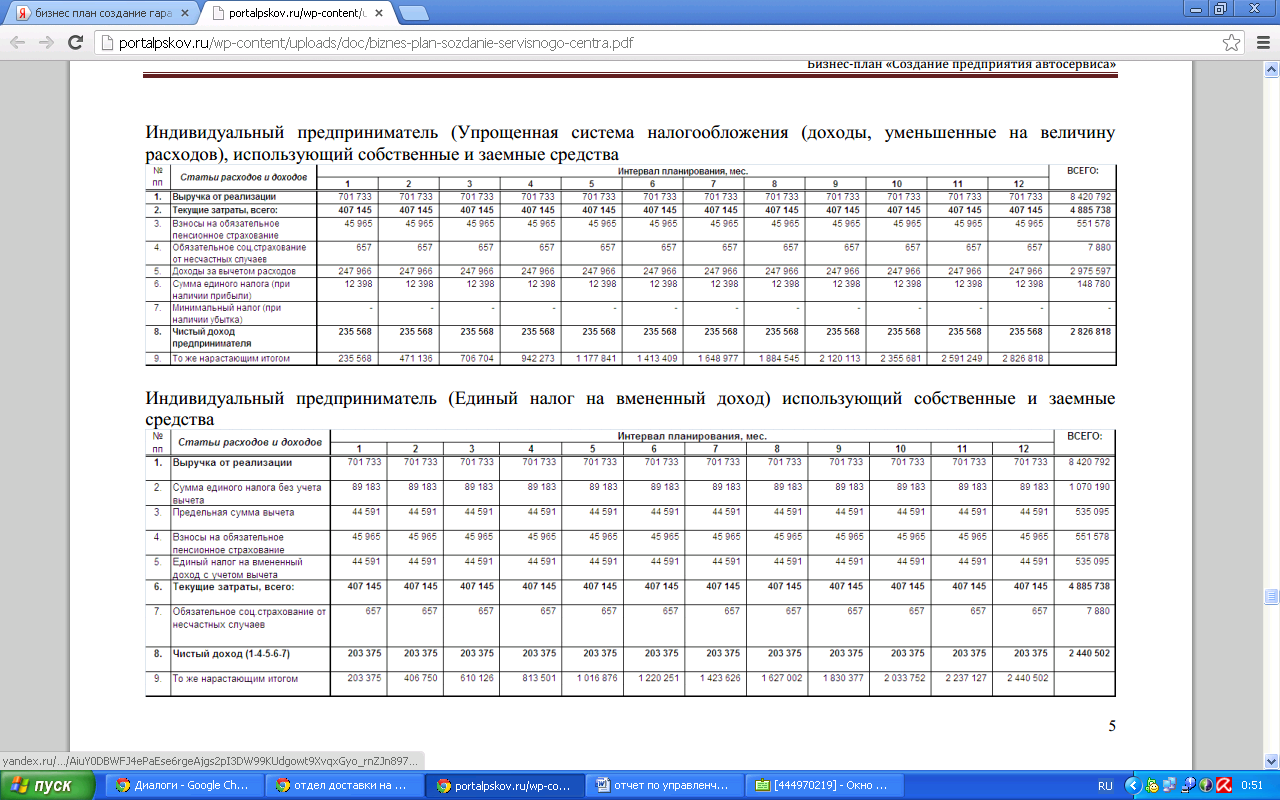The height and width of the screenshot is (800, 1280).
Task: Activate 'portalpskov.ru/wp-co...' taskbar button
Action: point(505,785)
